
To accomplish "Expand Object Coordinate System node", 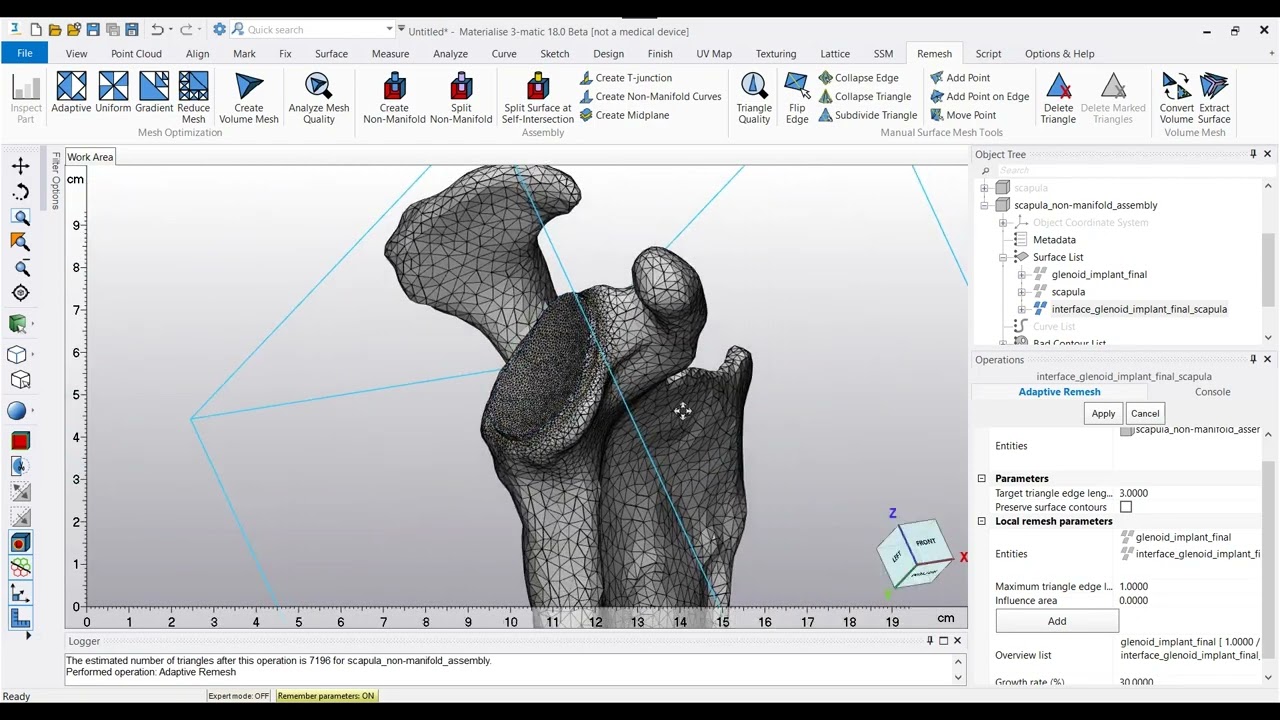I will 1003,223.
